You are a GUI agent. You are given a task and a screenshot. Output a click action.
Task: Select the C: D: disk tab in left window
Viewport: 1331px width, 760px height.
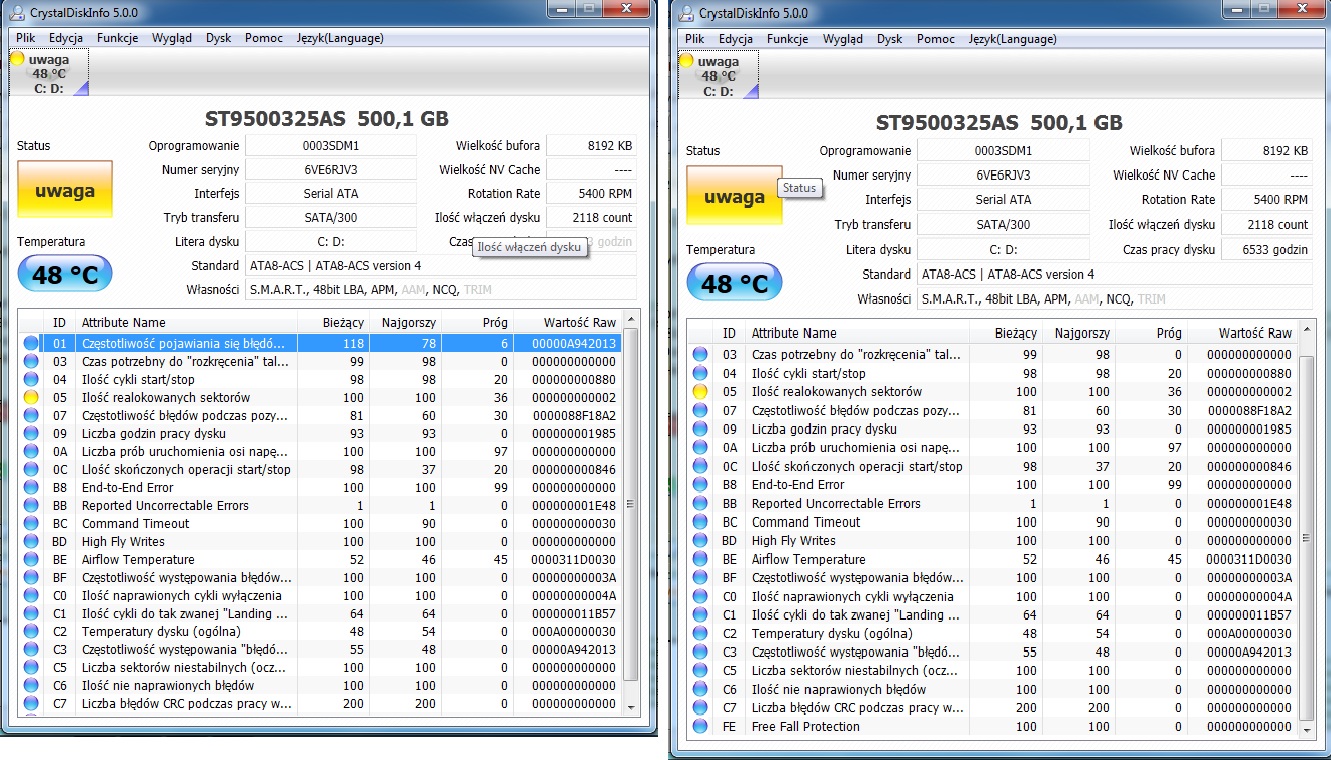click(x=49, y=74)
